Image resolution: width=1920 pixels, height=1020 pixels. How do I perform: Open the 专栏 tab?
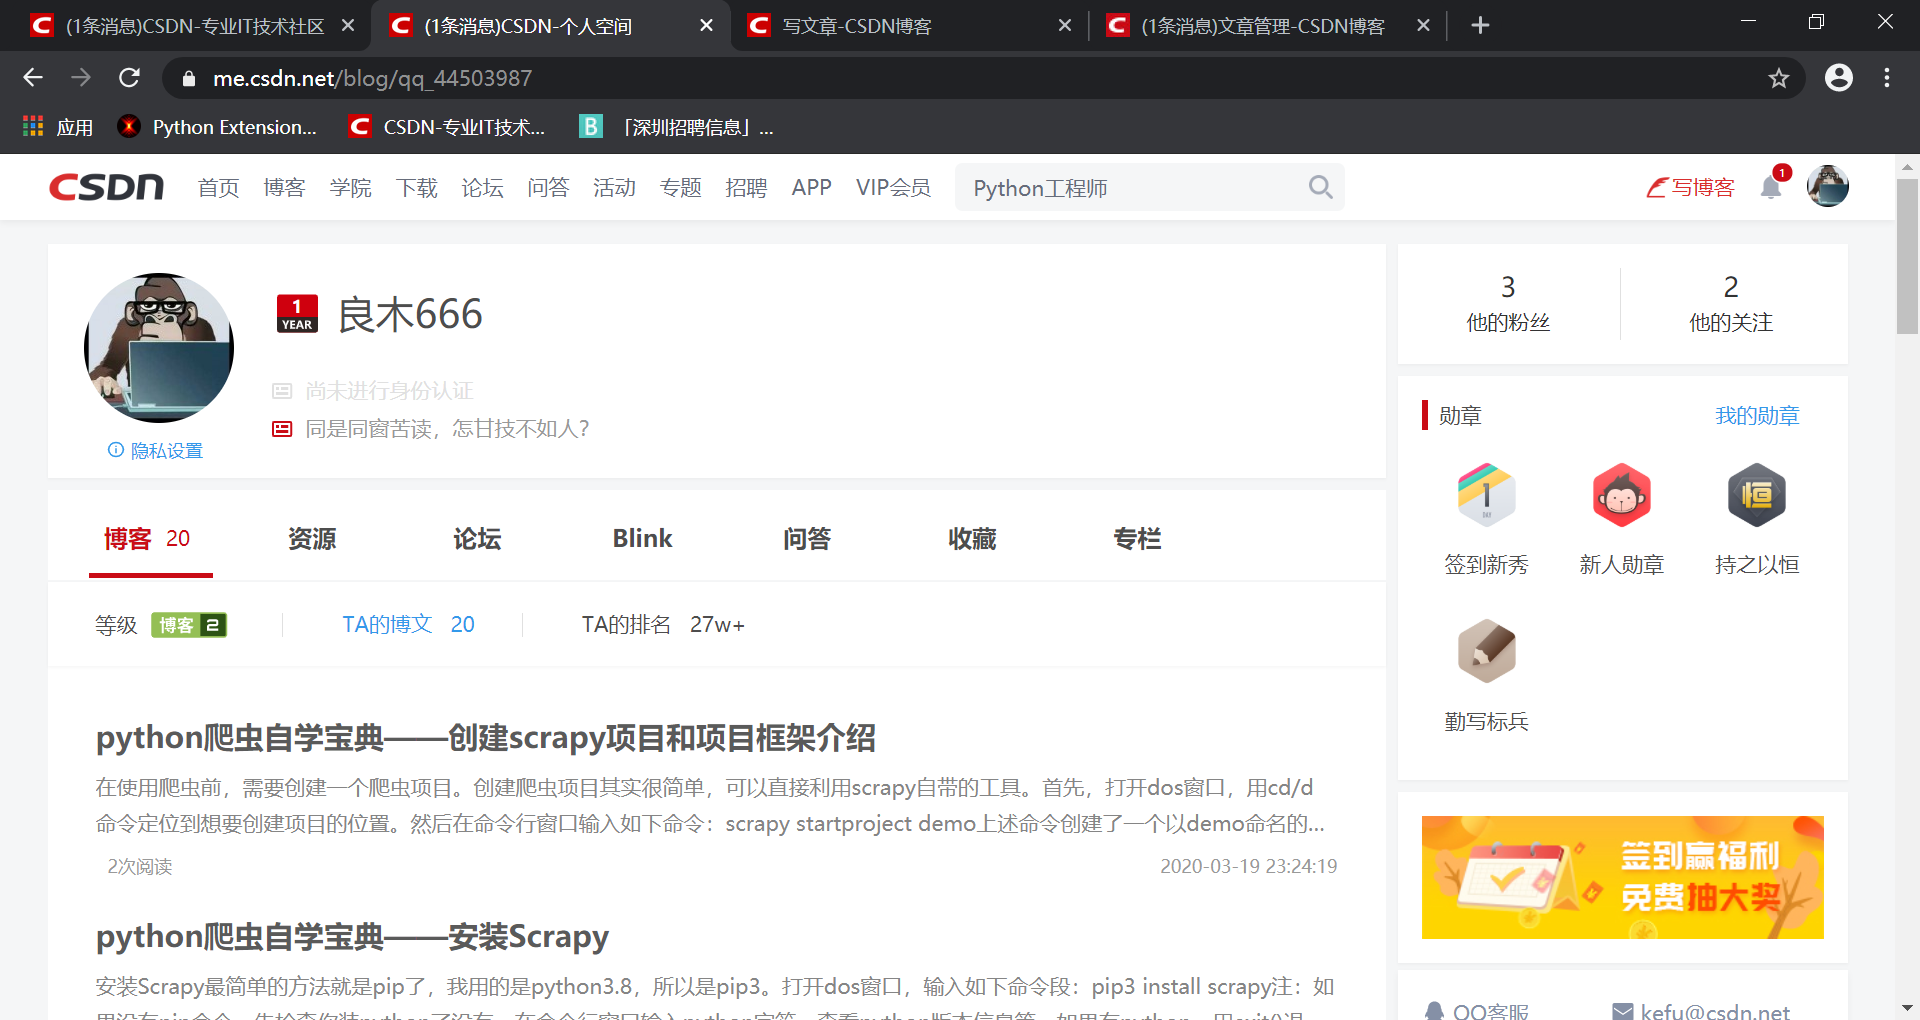tap(1137, 539)
